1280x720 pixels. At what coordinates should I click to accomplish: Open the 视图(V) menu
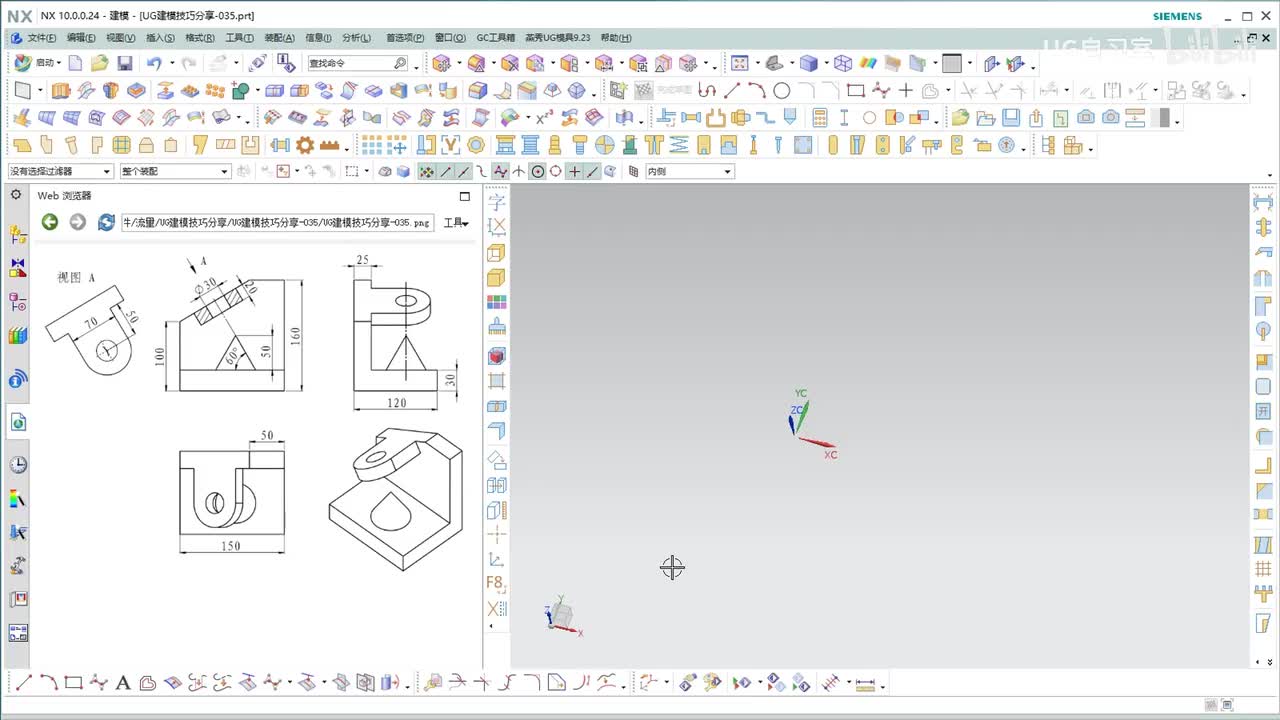point(121,38)
